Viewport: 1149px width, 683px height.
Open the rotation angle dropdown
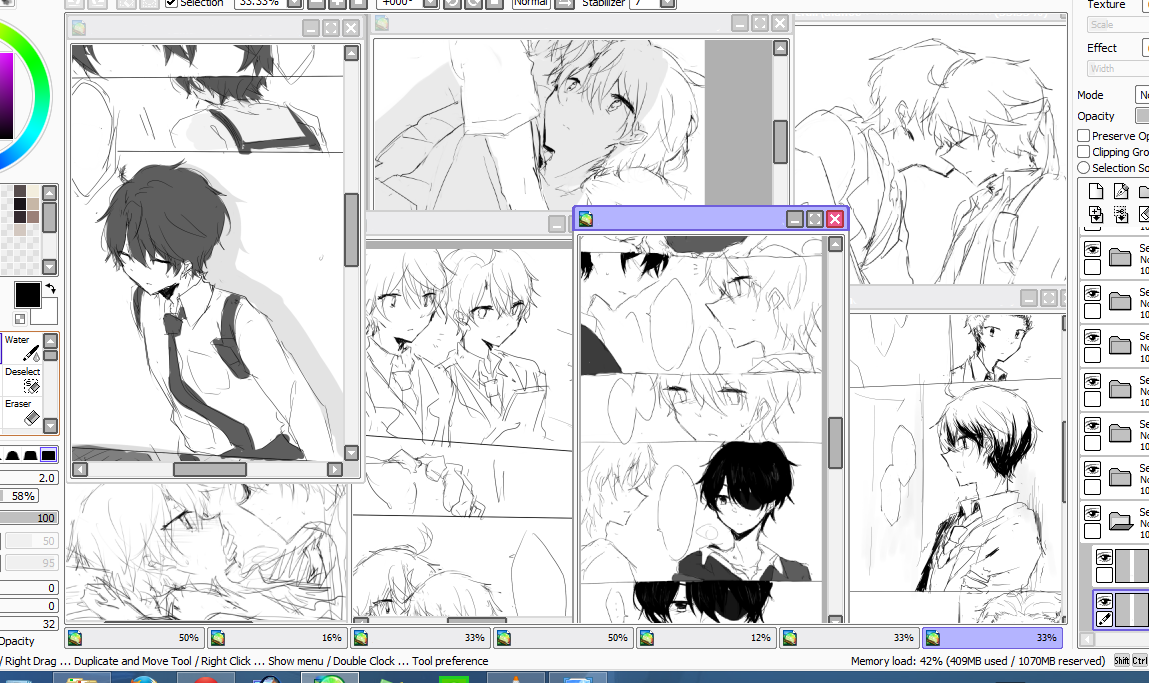click(431, 3)
